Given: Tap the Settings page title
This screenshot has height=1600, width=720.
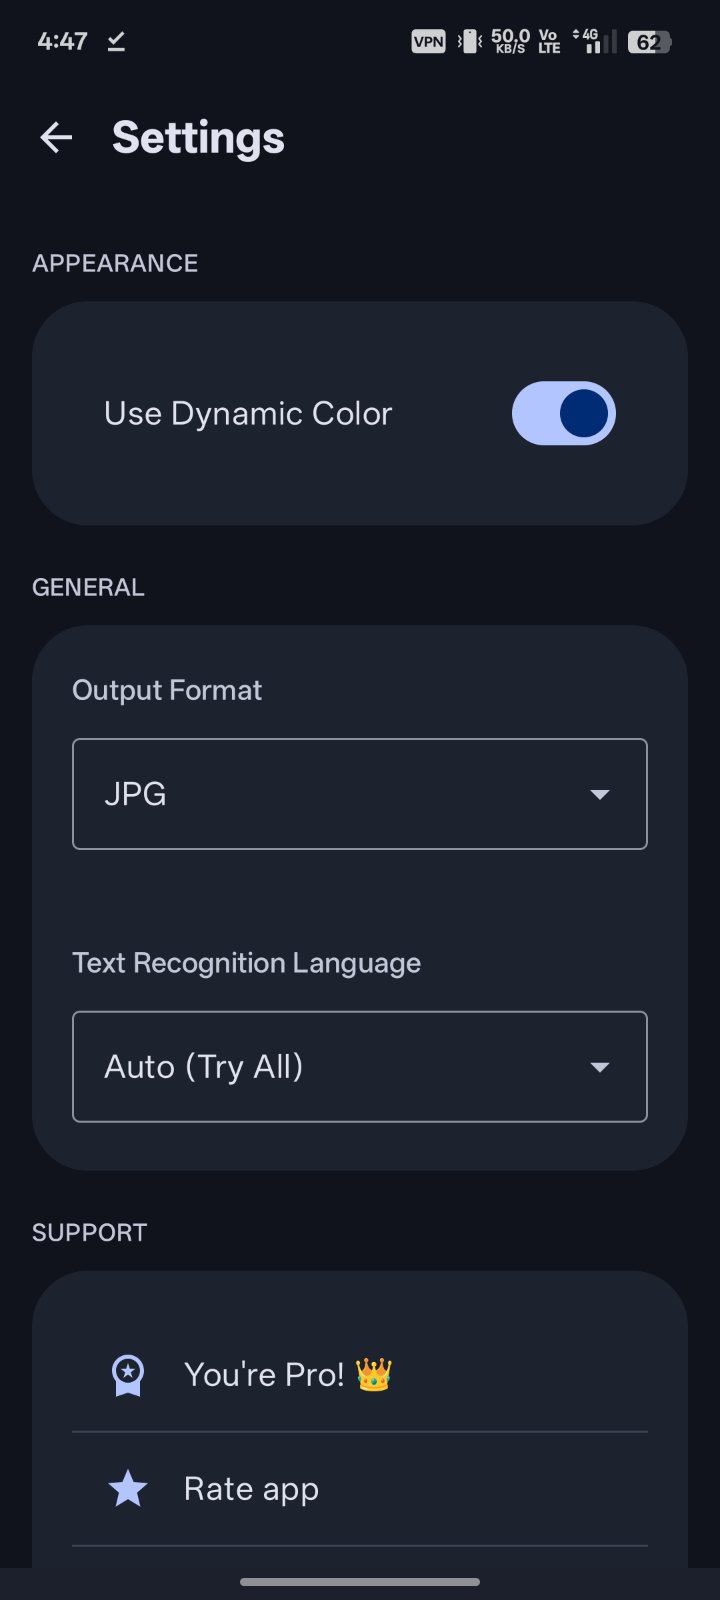Looking at the screenshot, I should pos(198,138).
